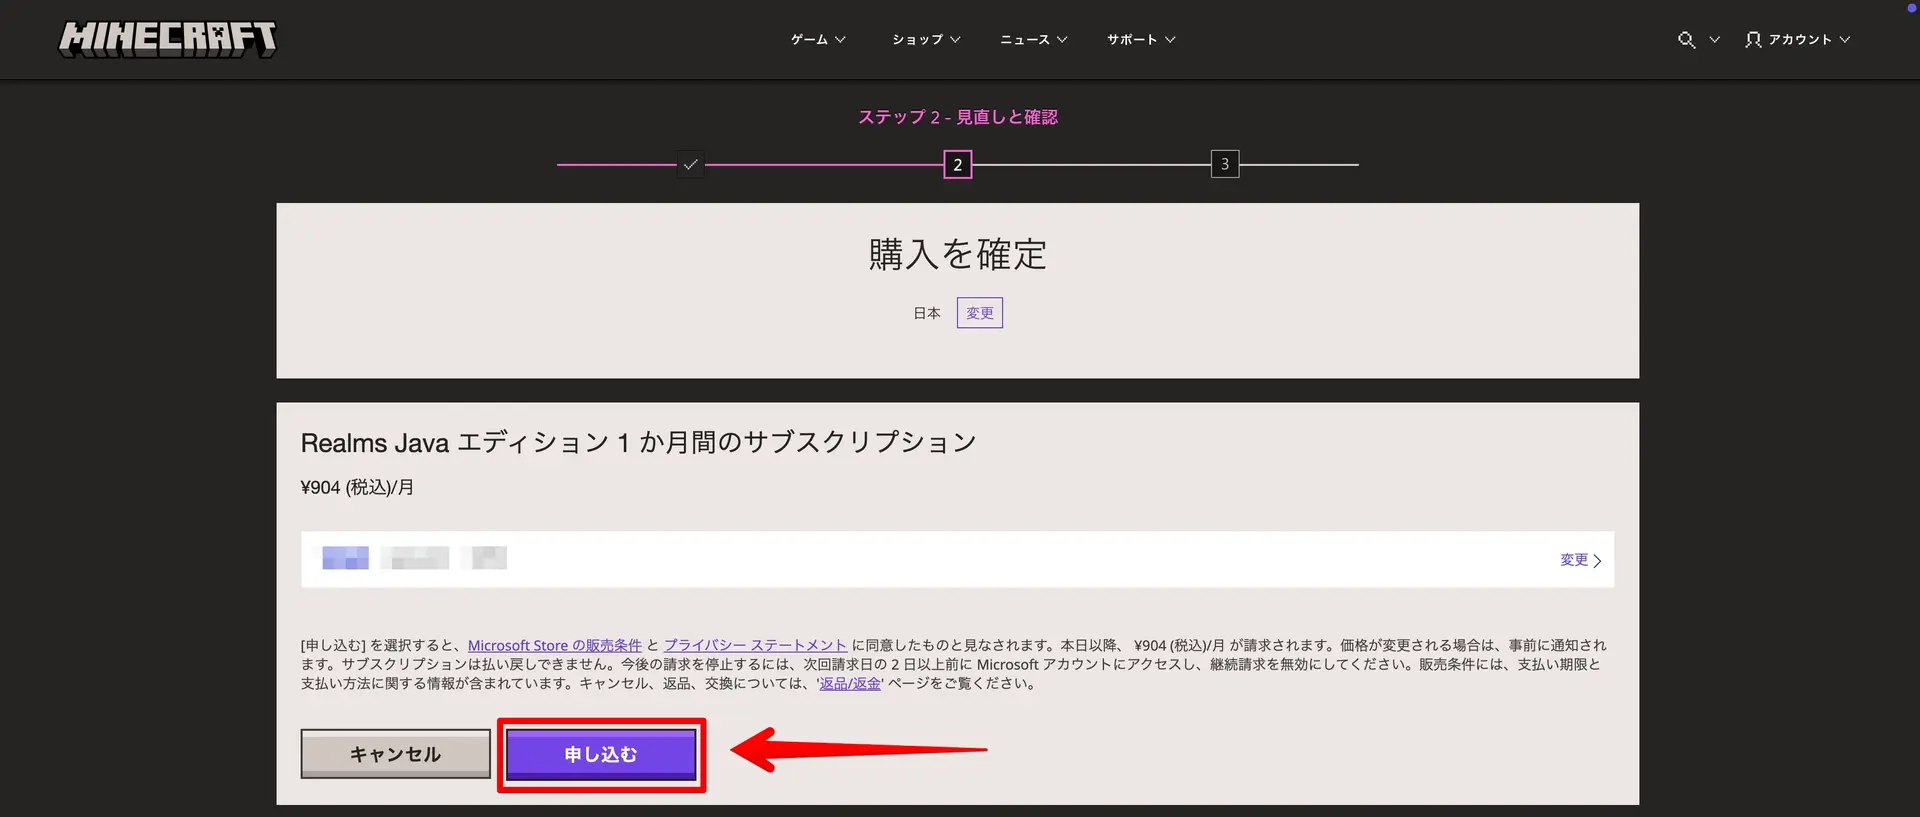Select step 2 progress marker

(x=957, y=165)
